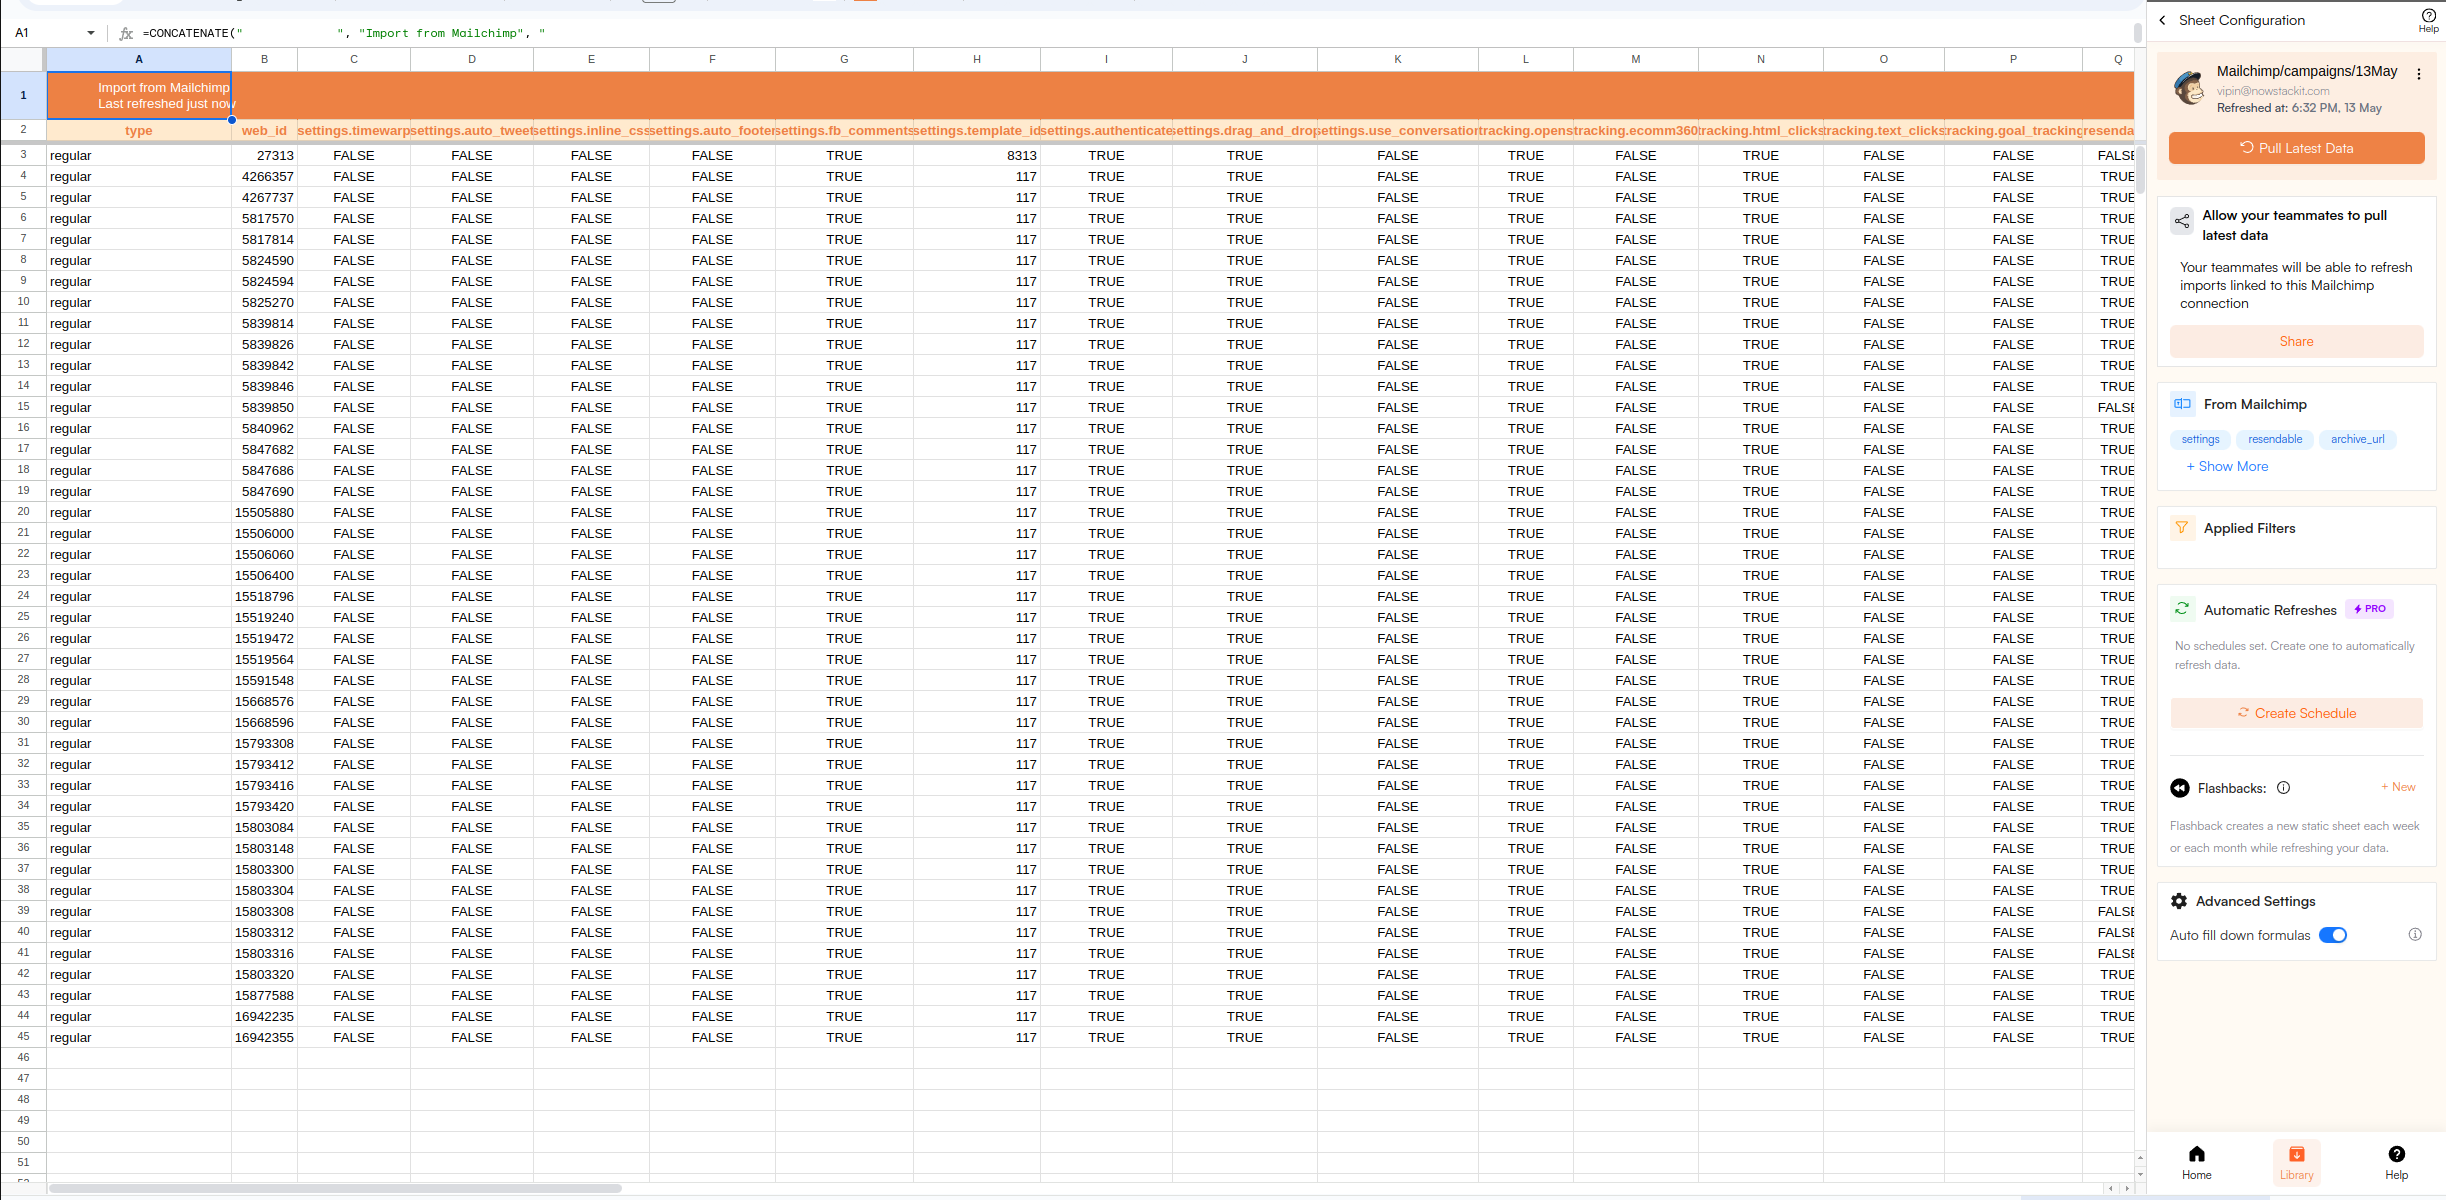Open the Name box dropdown arrow
The width and height of the screenshot is (2446, 1200).
[91, 33]
